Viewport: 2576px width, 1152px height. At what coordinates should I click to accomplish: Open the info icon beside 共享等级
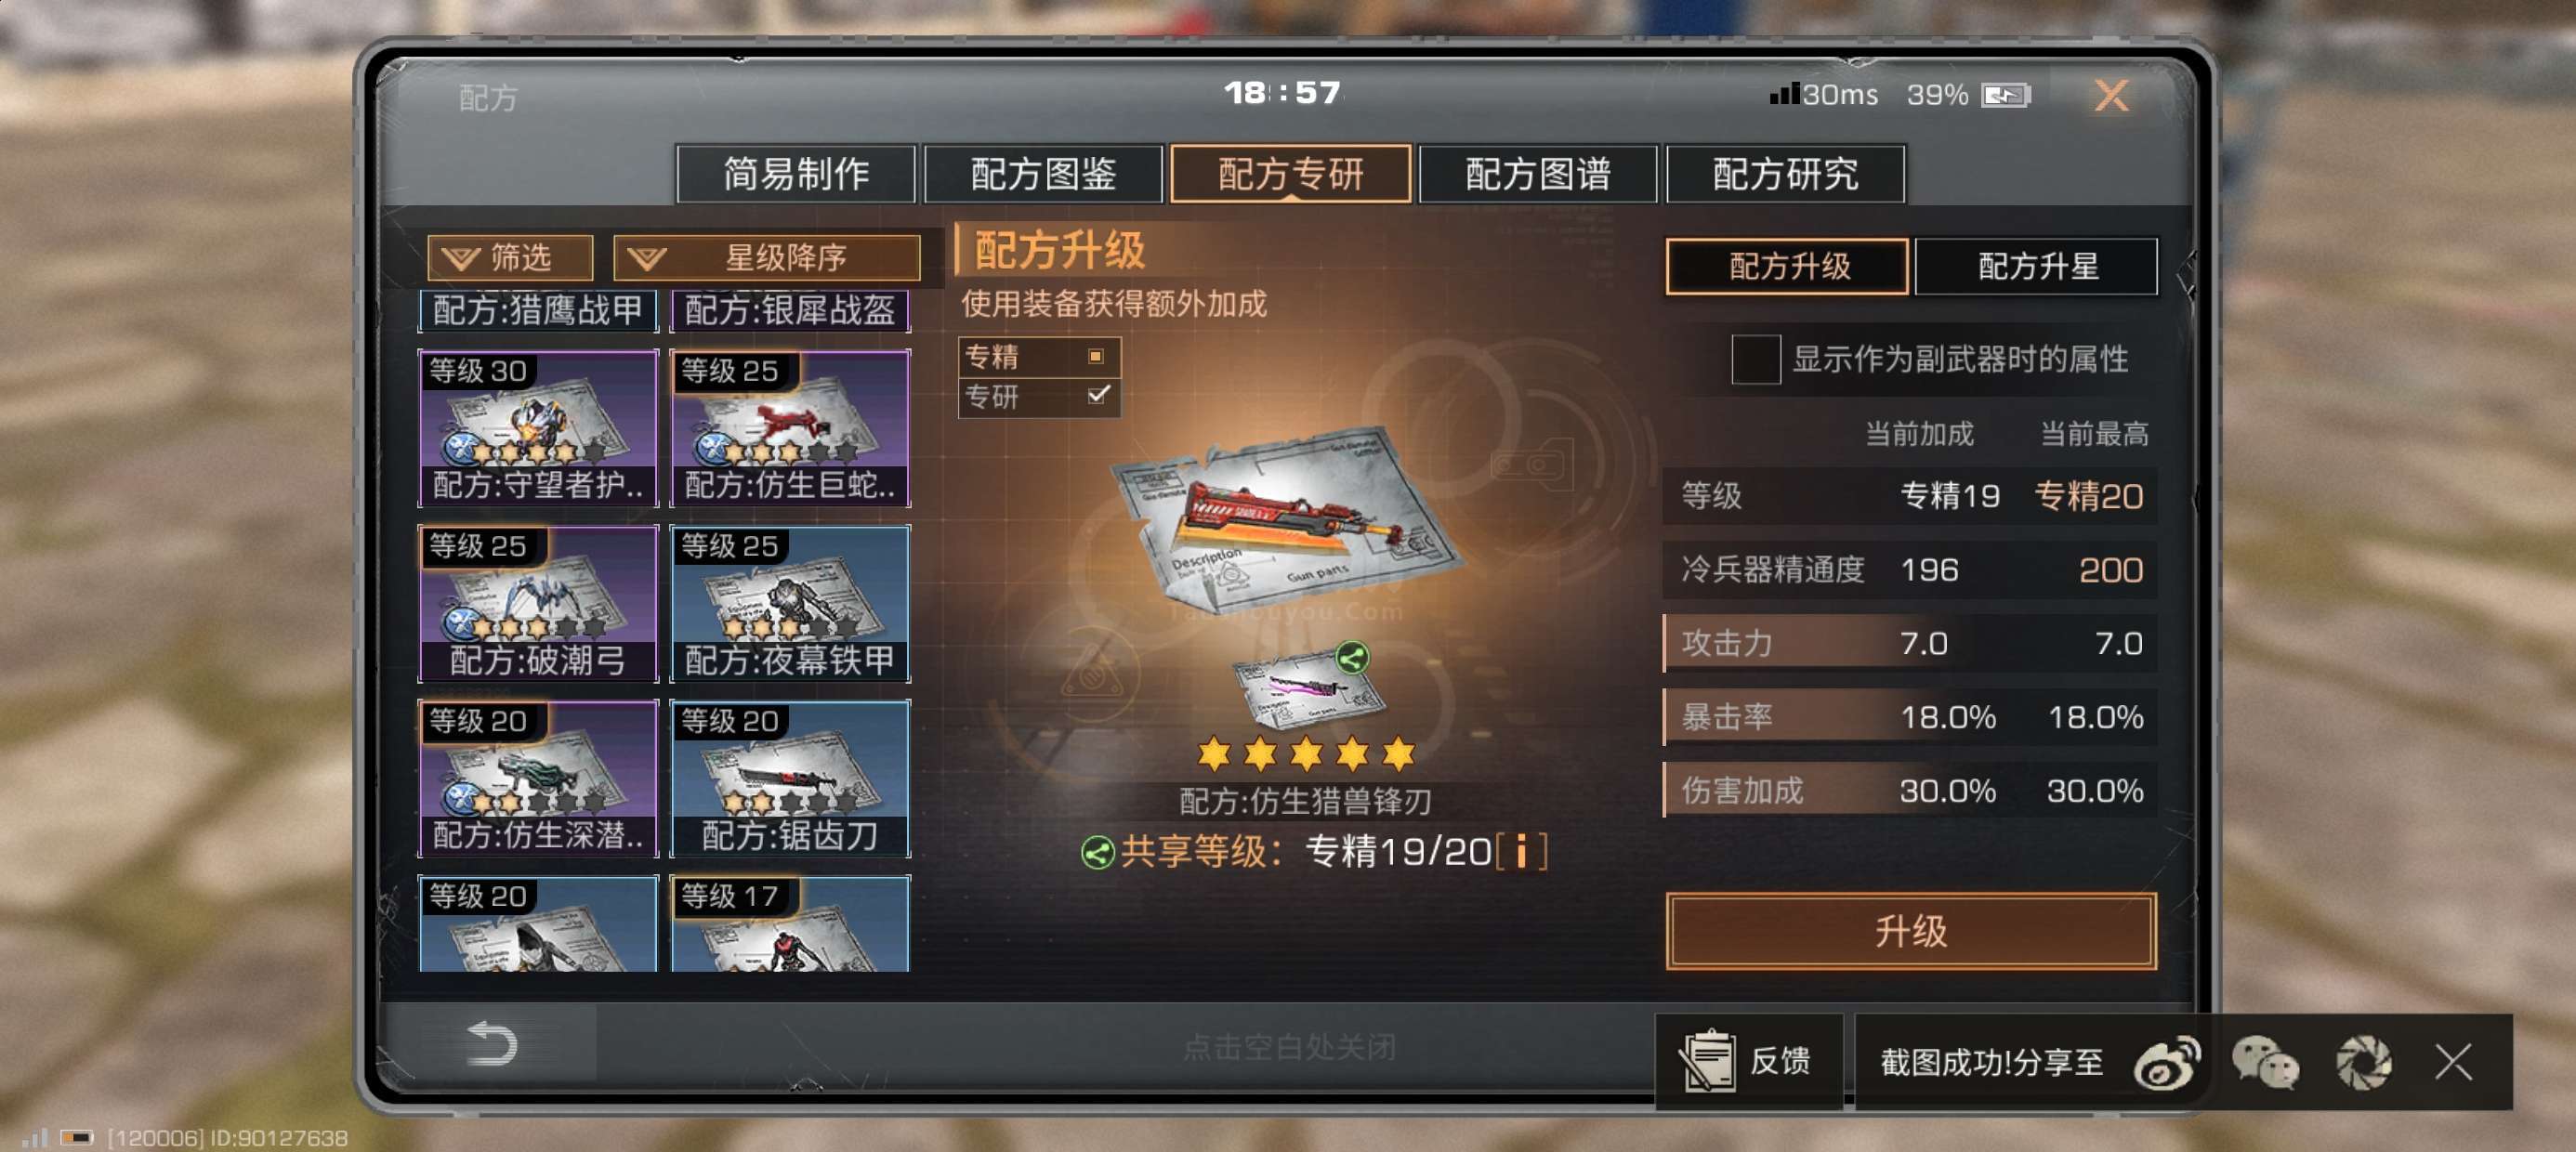(x=1521, y=852)
